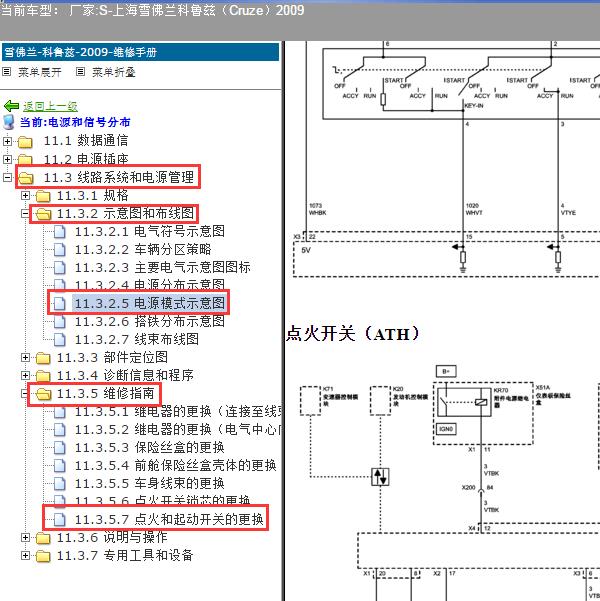Click the current-section computer icon
This screenshot has height=601, width=600.
point(8,122)
